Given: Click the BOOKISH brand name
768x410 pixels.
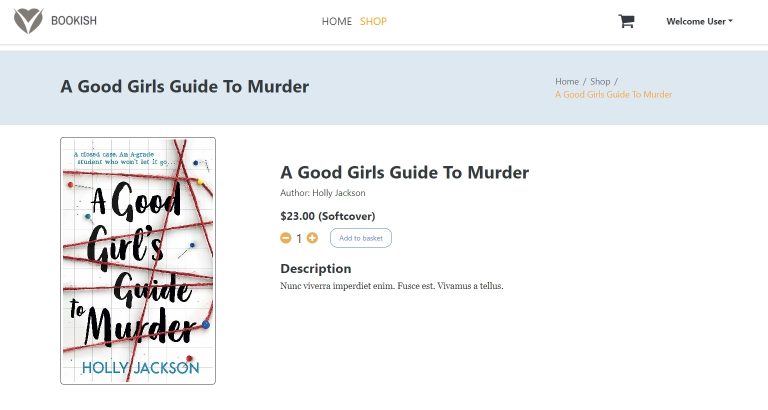Looking at the screenshot, I should click(x=74, y=21).
